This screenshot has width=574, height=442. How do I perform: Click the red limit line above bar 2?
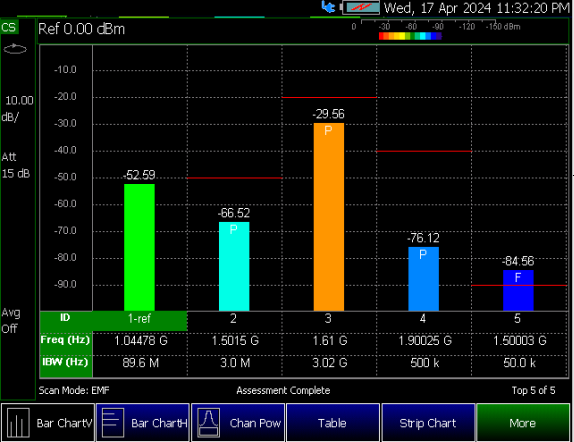(x=235, y=178)
